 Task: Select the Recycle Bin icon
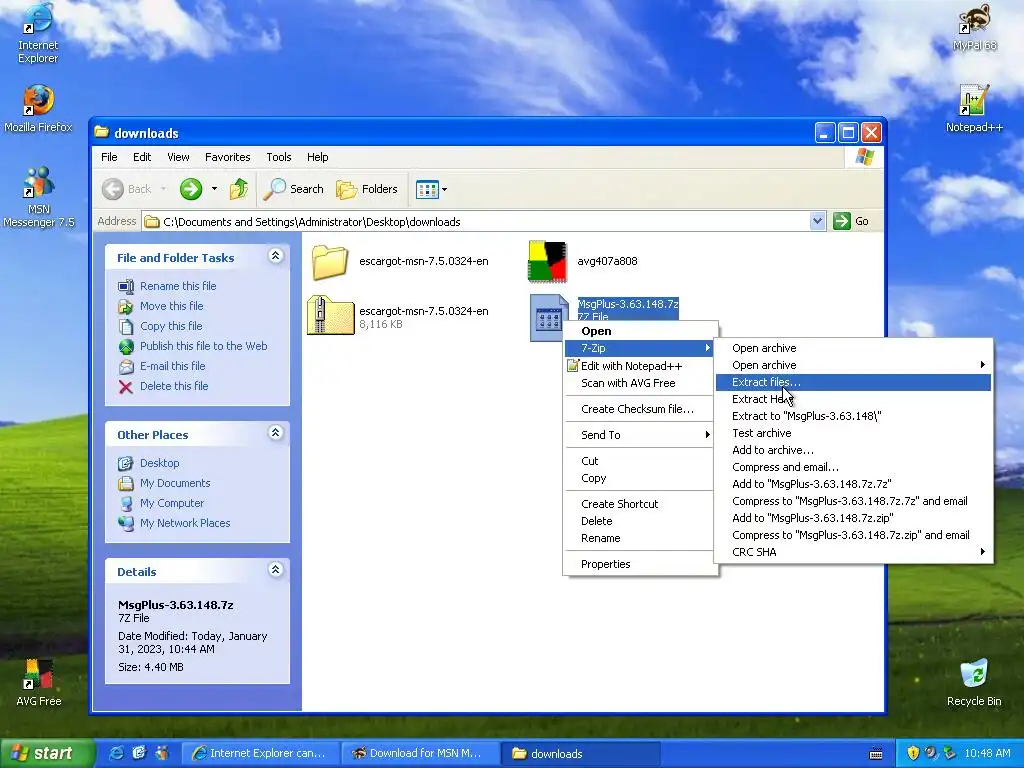974,682
